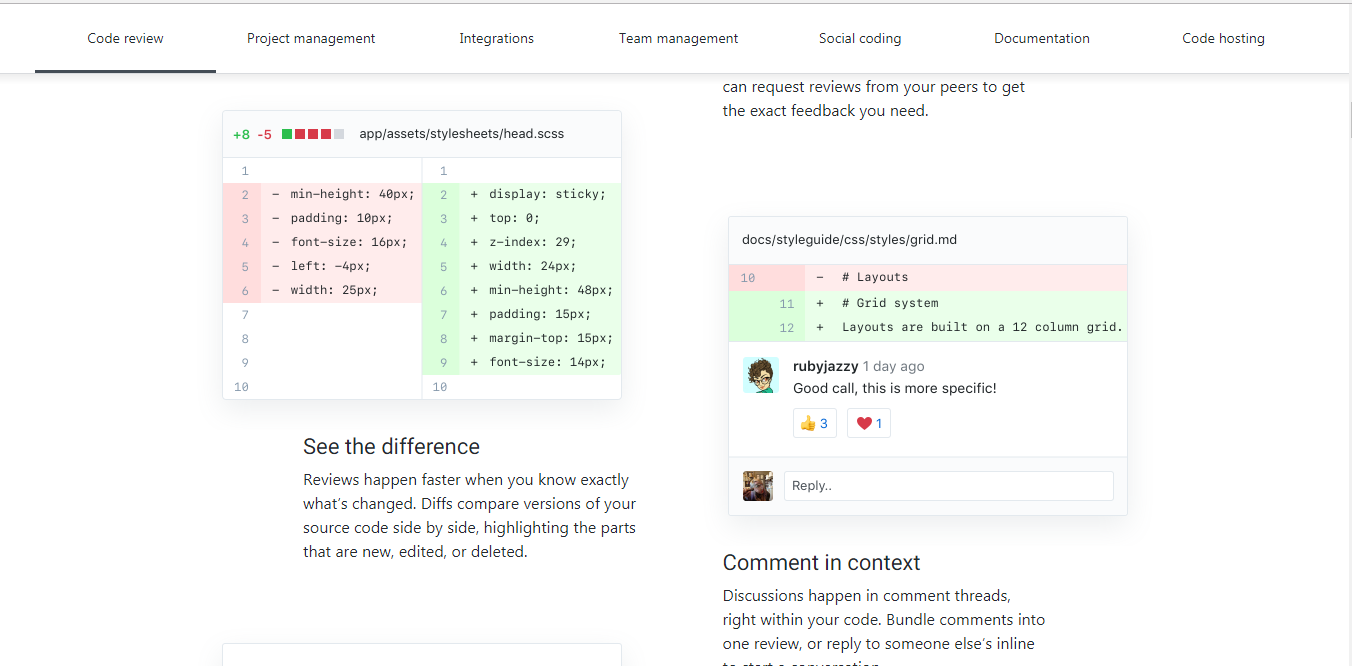1352x666 pixels.
Task: Click the diff stat colored squares
Action: click(x=313, y=134)
